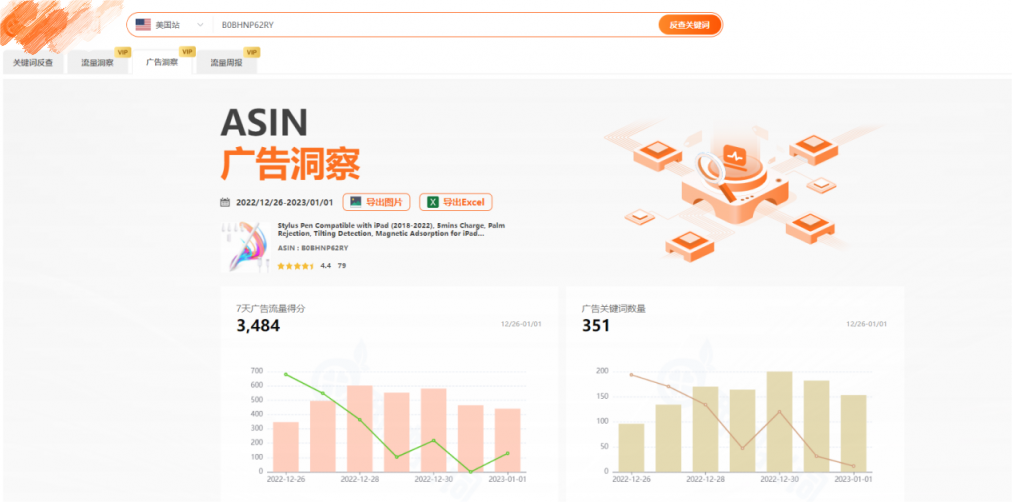Screen dimensions: 1012x502
Task: Click the first green line point at 2022-12-26
Action: pyautogui.click(x=286, y=374)
